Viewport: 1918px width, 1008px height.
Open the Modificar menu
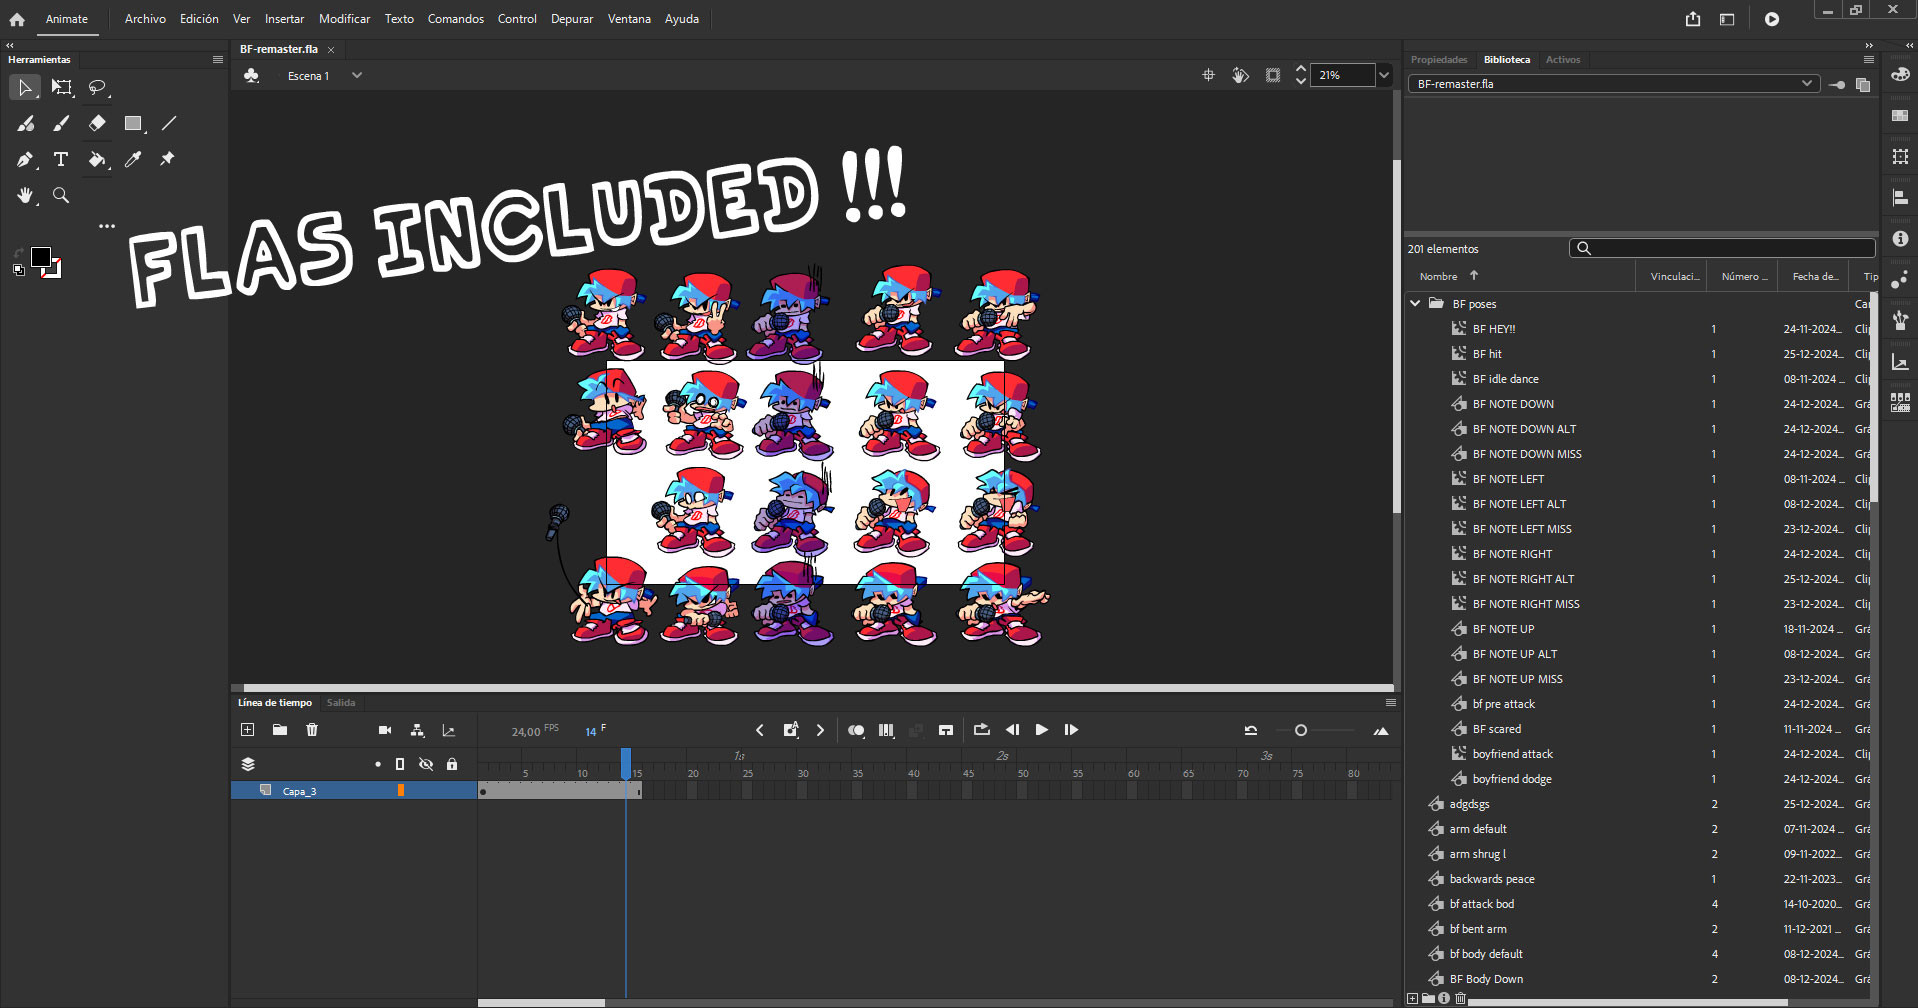click(344, 19)
